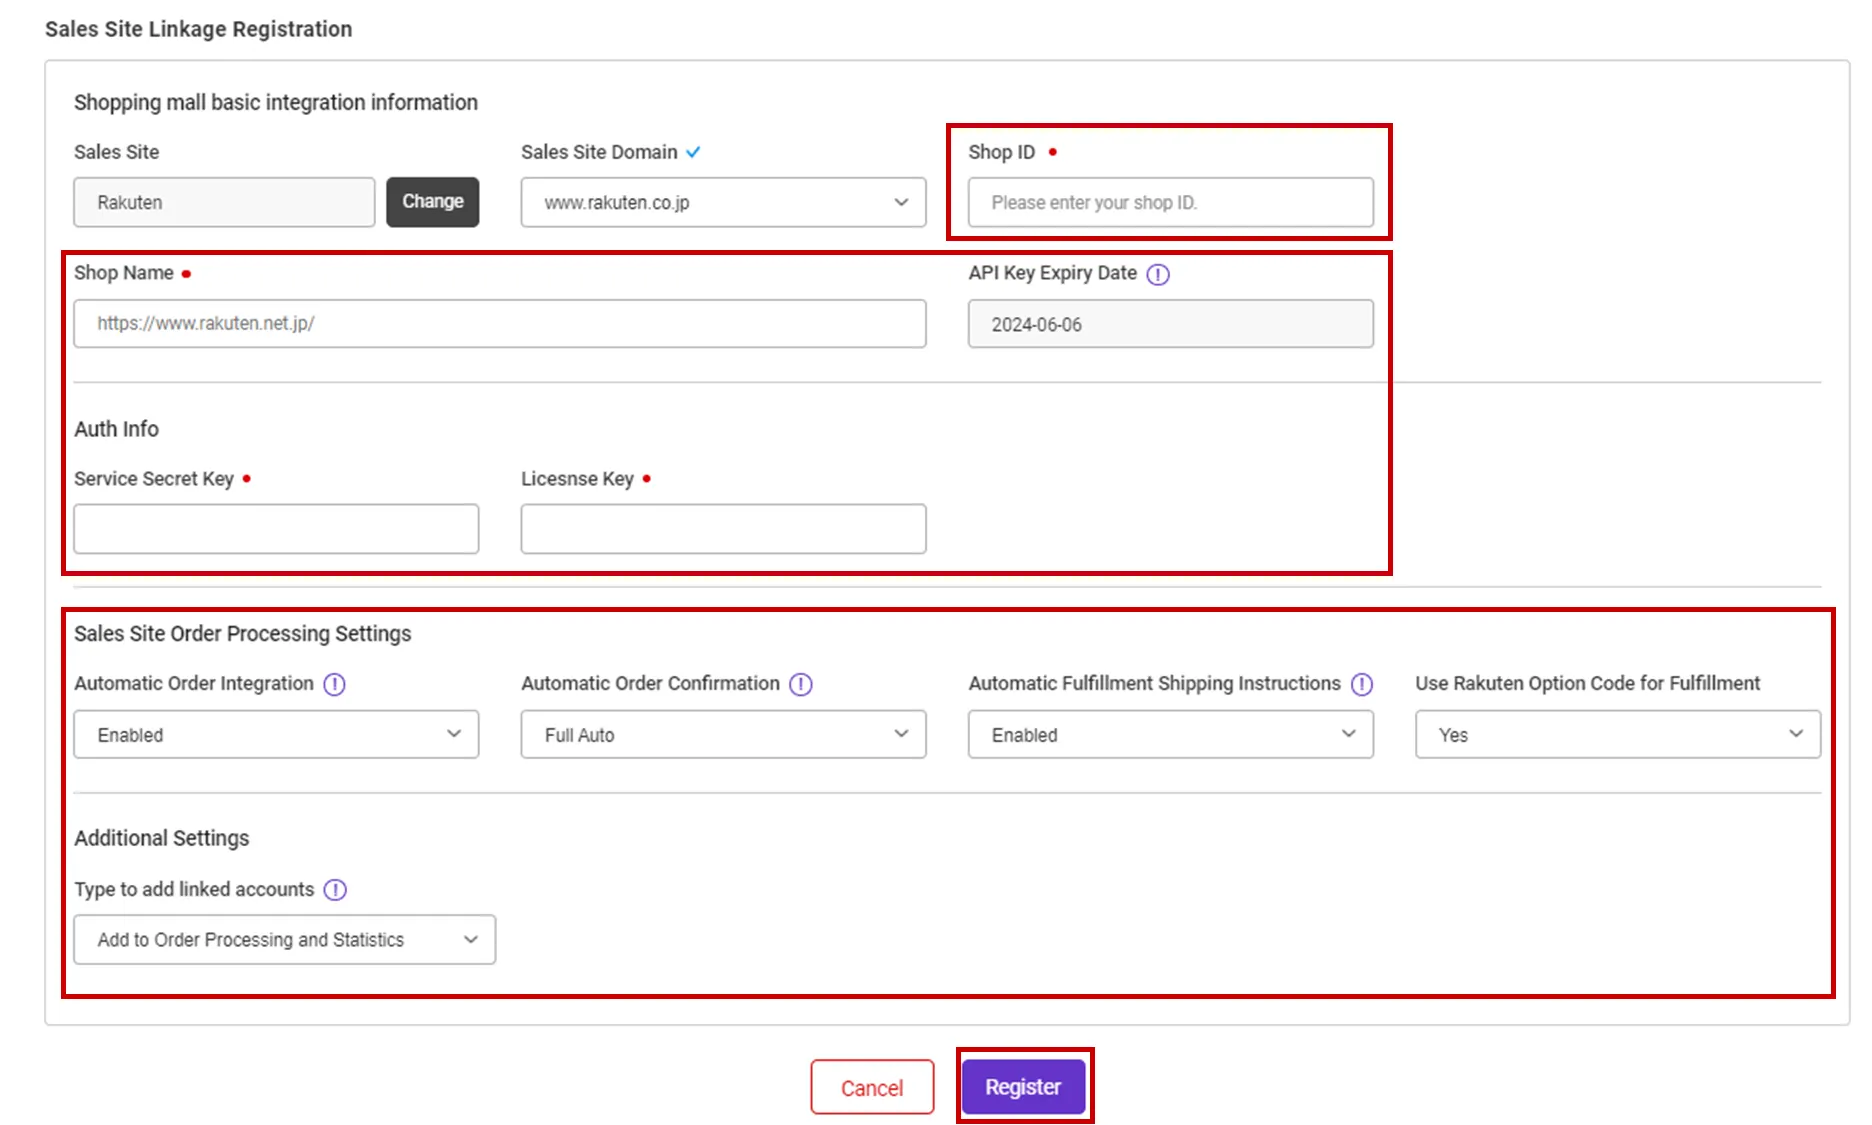This screenshot has height=1125, width=1872.
Task: Click info icon next to Automatic Order Integration
Action: (x=334, y=684)
